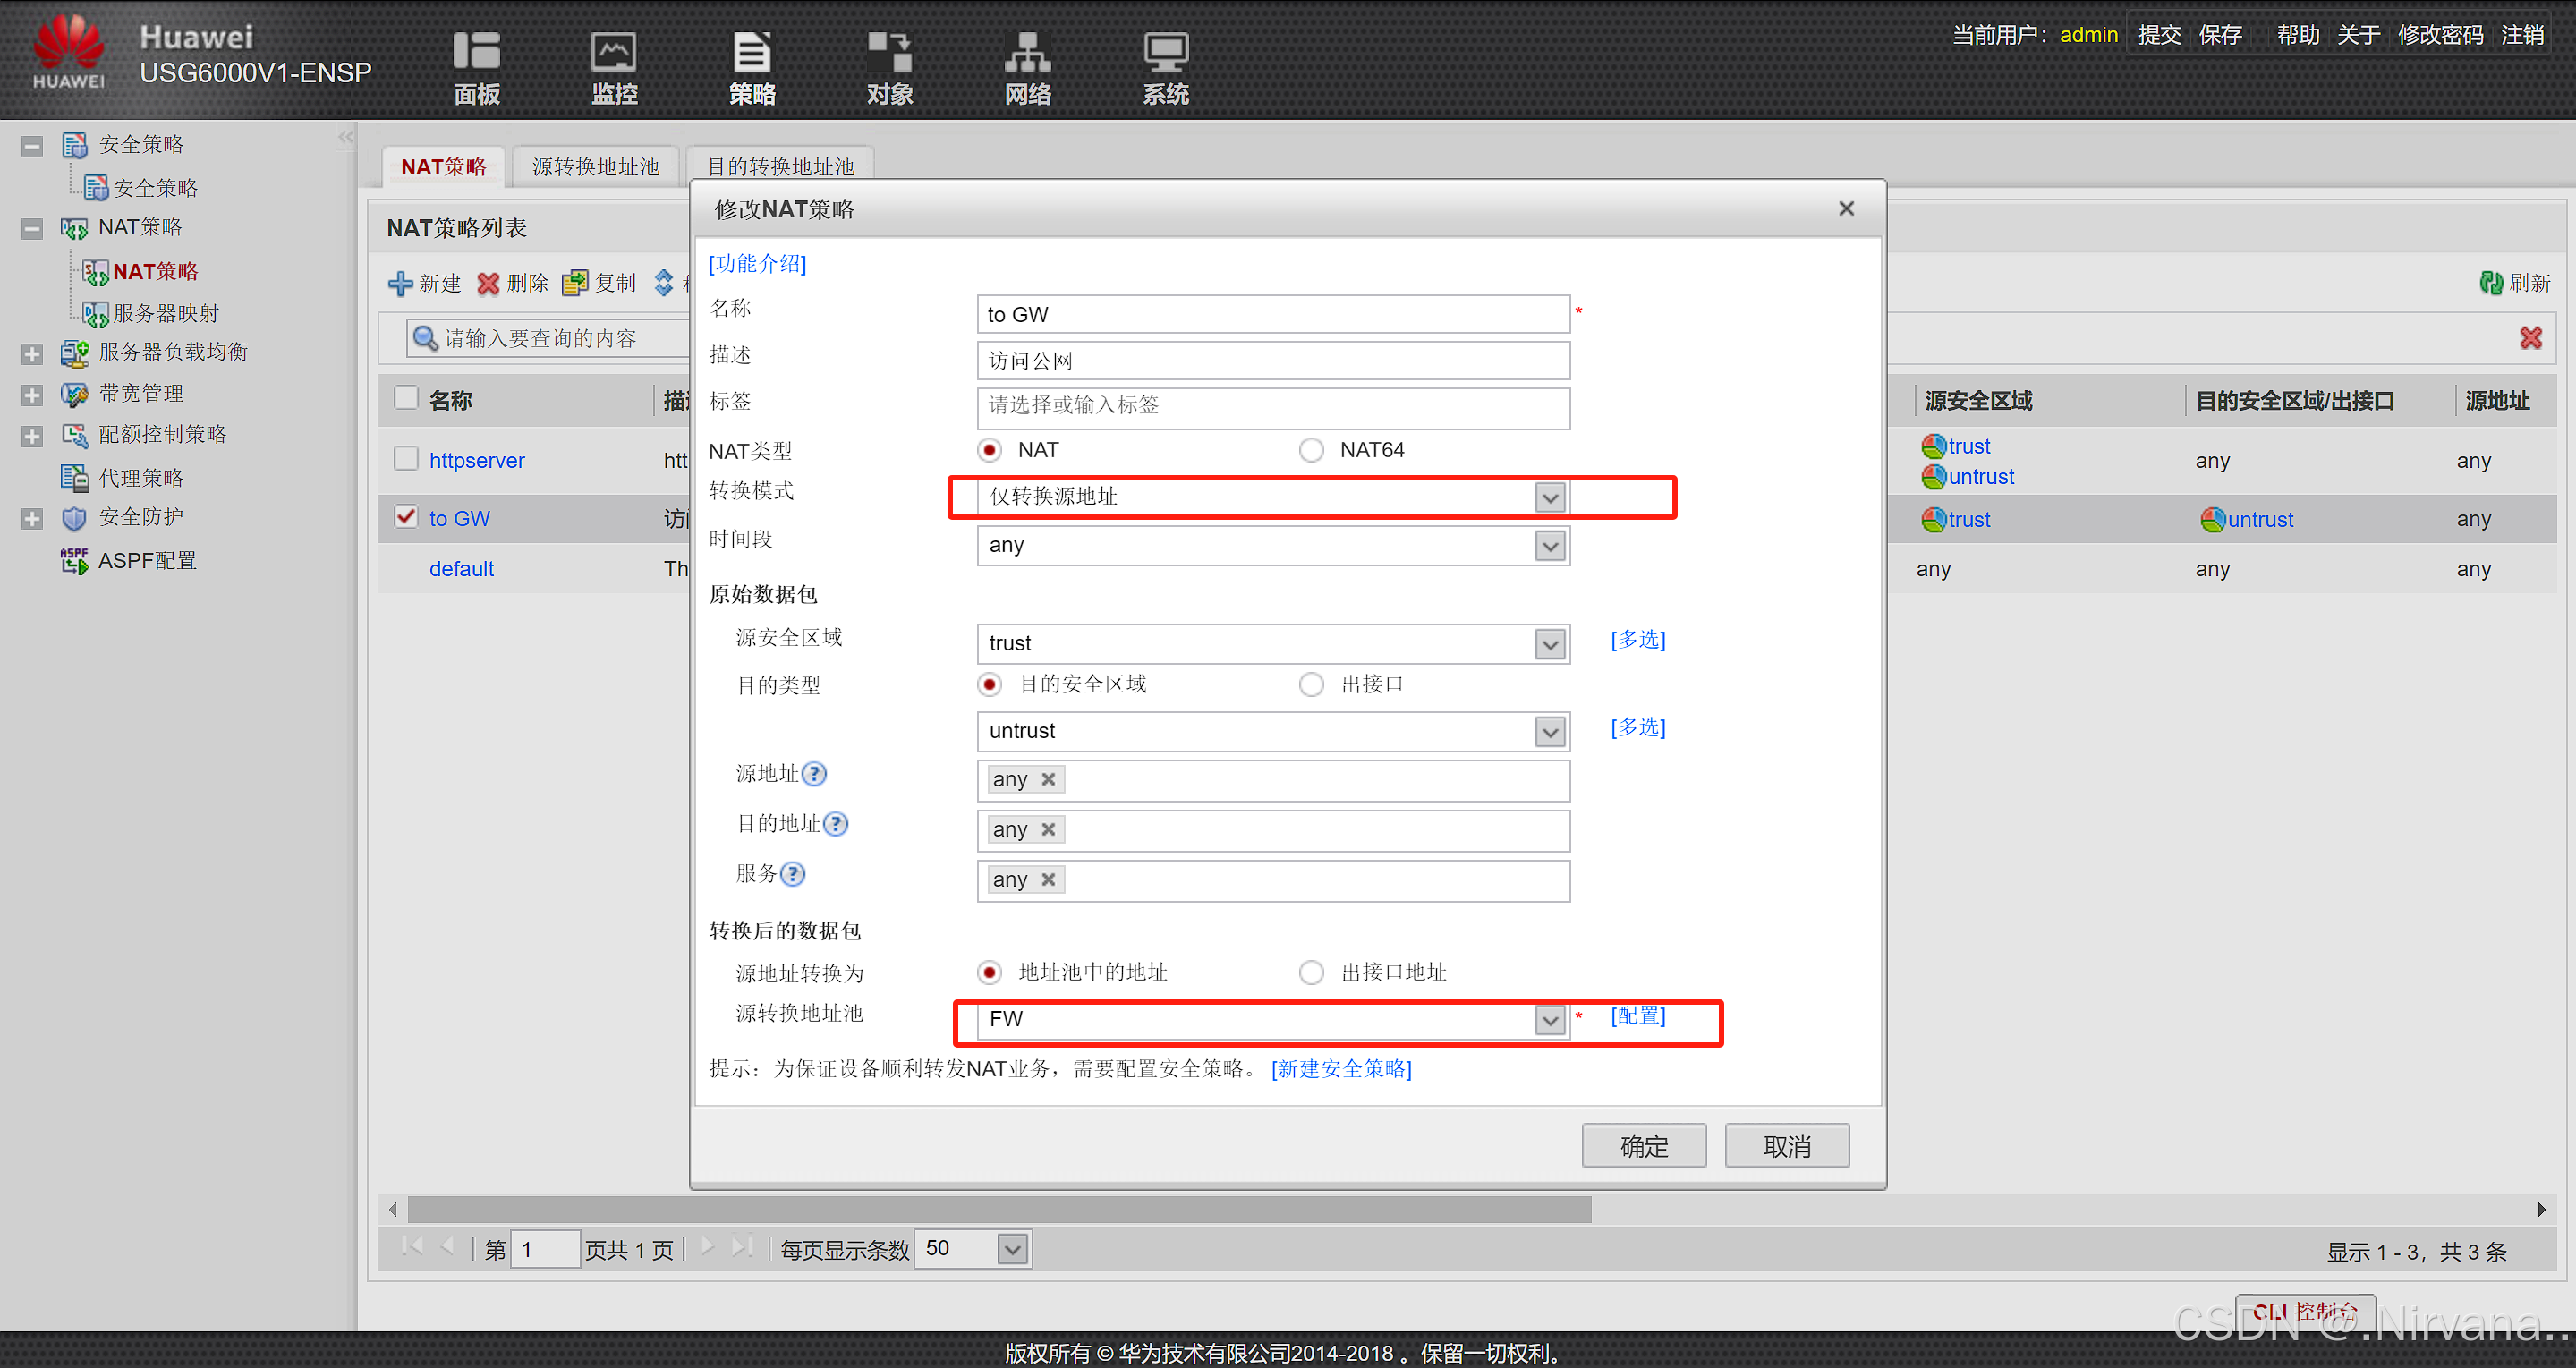Open the 面板 dashboard icon
Screen dimensions: 2576x1368
(x=476, y=52)
